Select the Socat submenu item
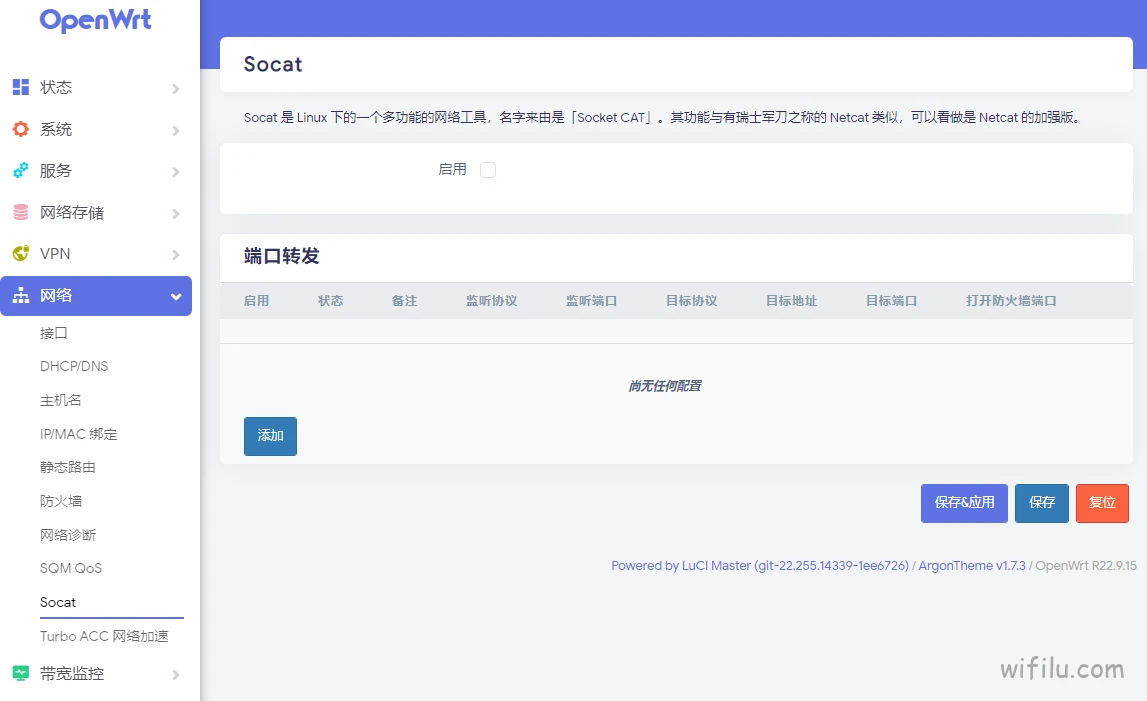This screenshot has width=1147, height=701. (58, 602)
